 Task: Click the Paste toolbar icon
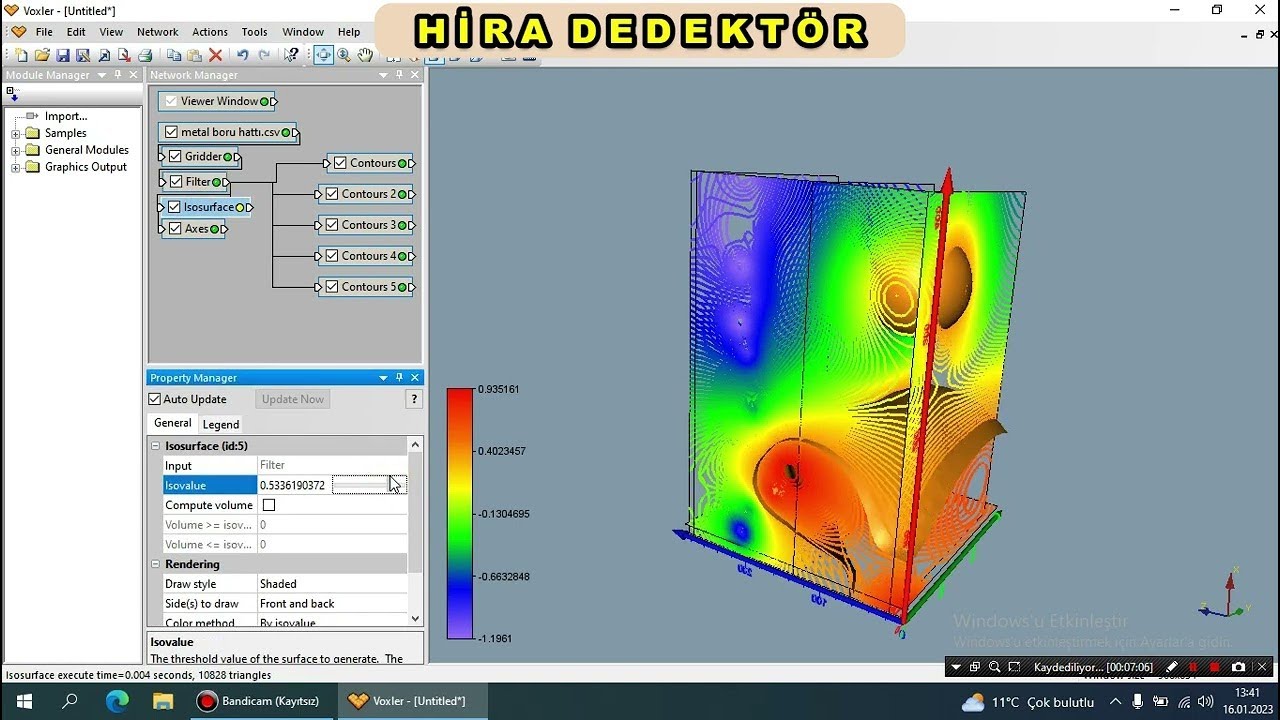point(194,55)
